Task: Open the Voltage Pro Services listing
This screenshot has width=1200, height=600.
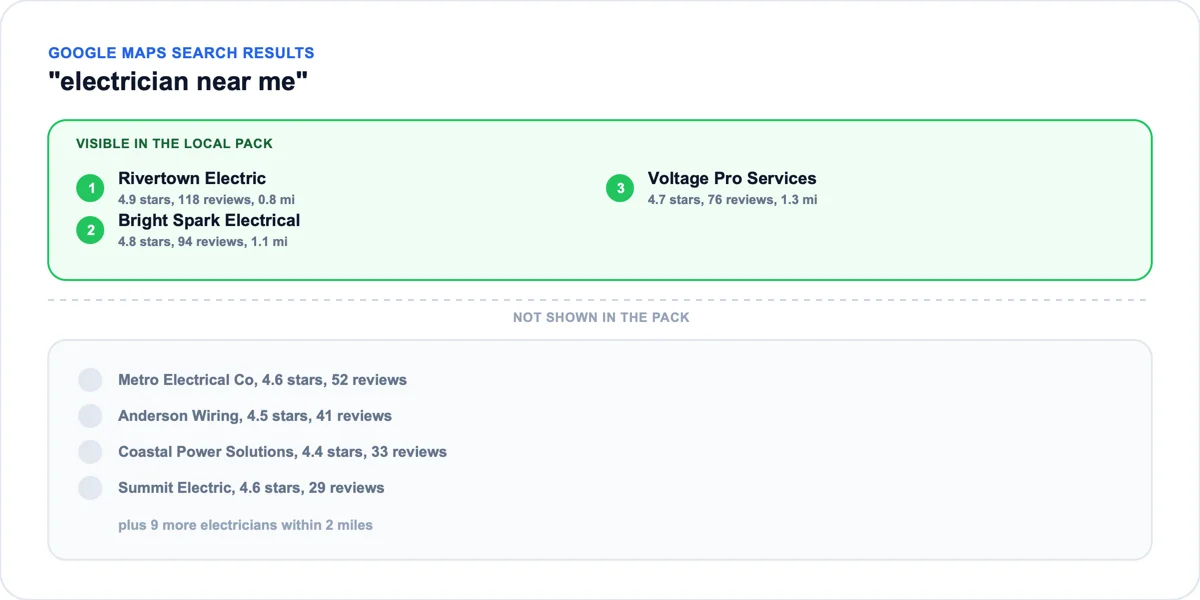Action: click(x=732, y=179)
